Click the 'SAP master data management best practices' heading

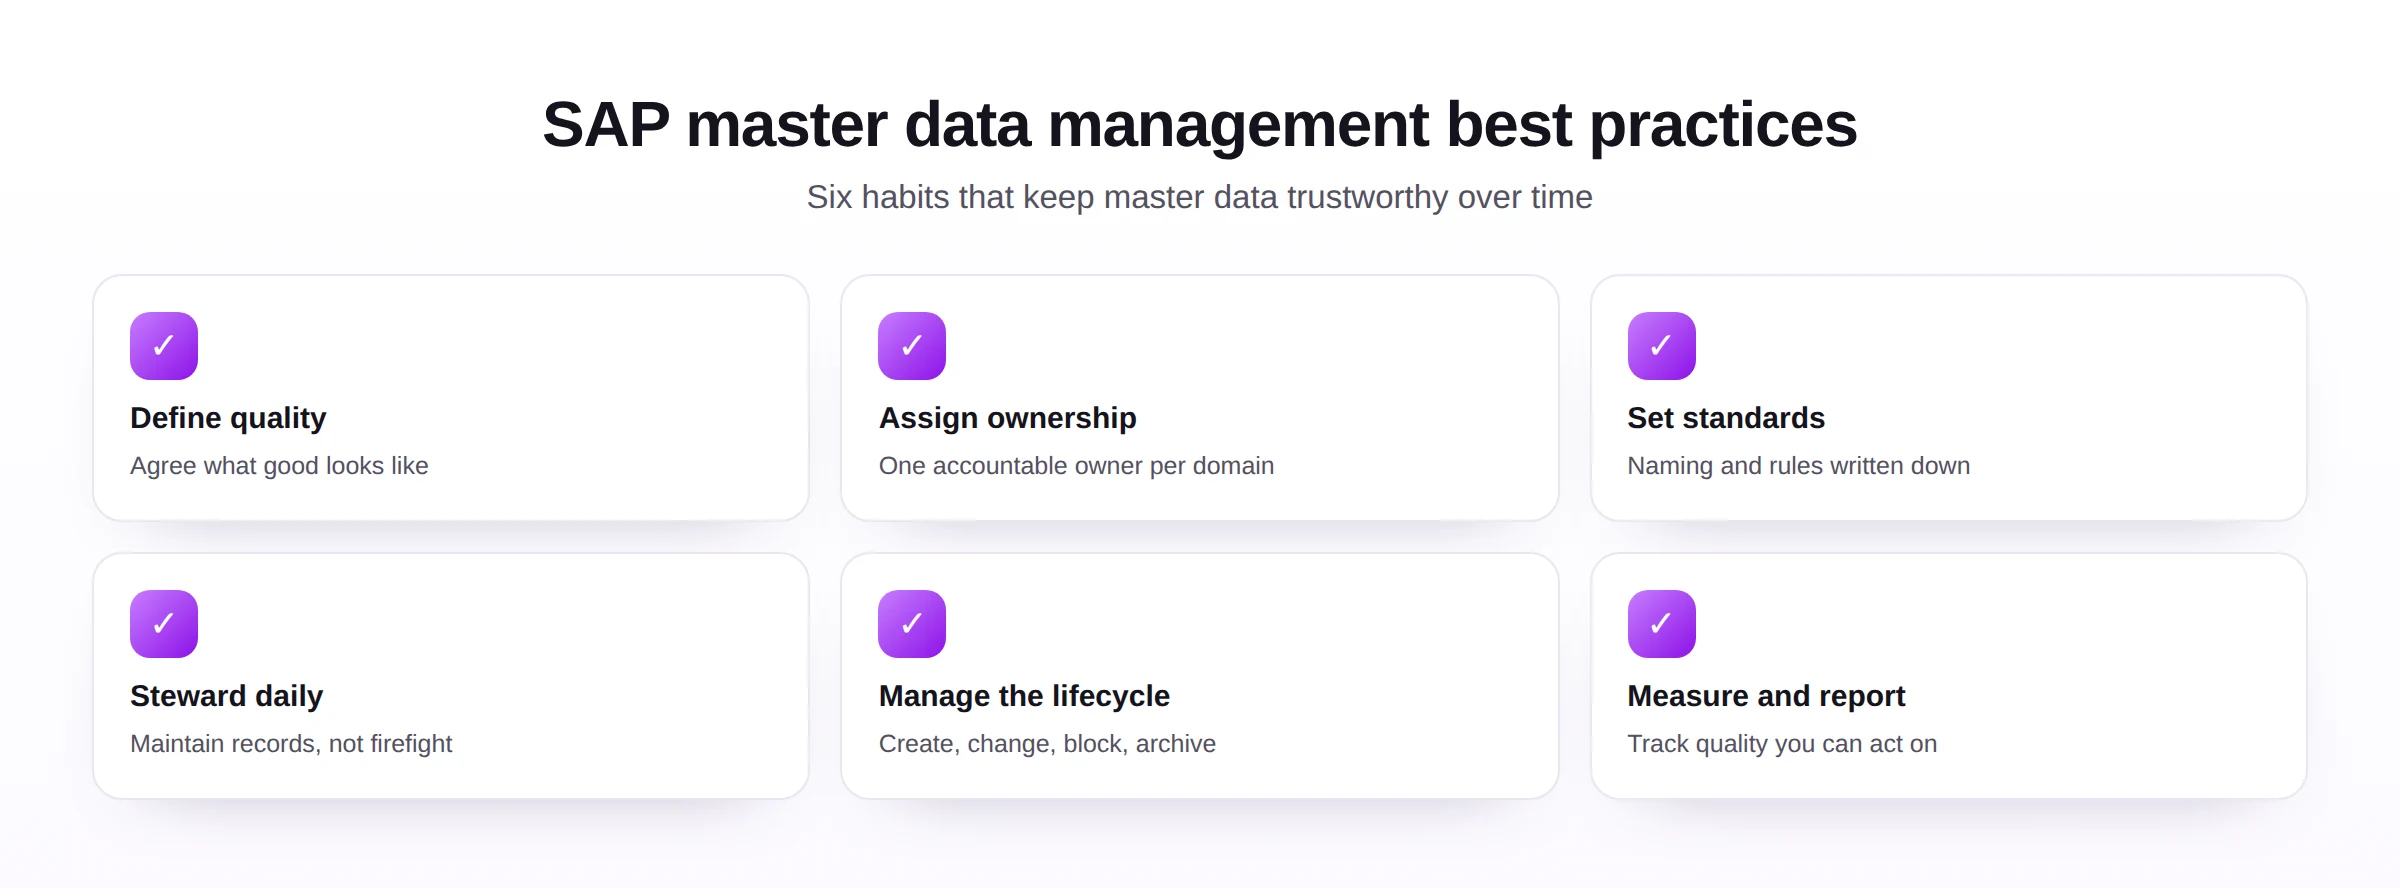click(1200, 125)
